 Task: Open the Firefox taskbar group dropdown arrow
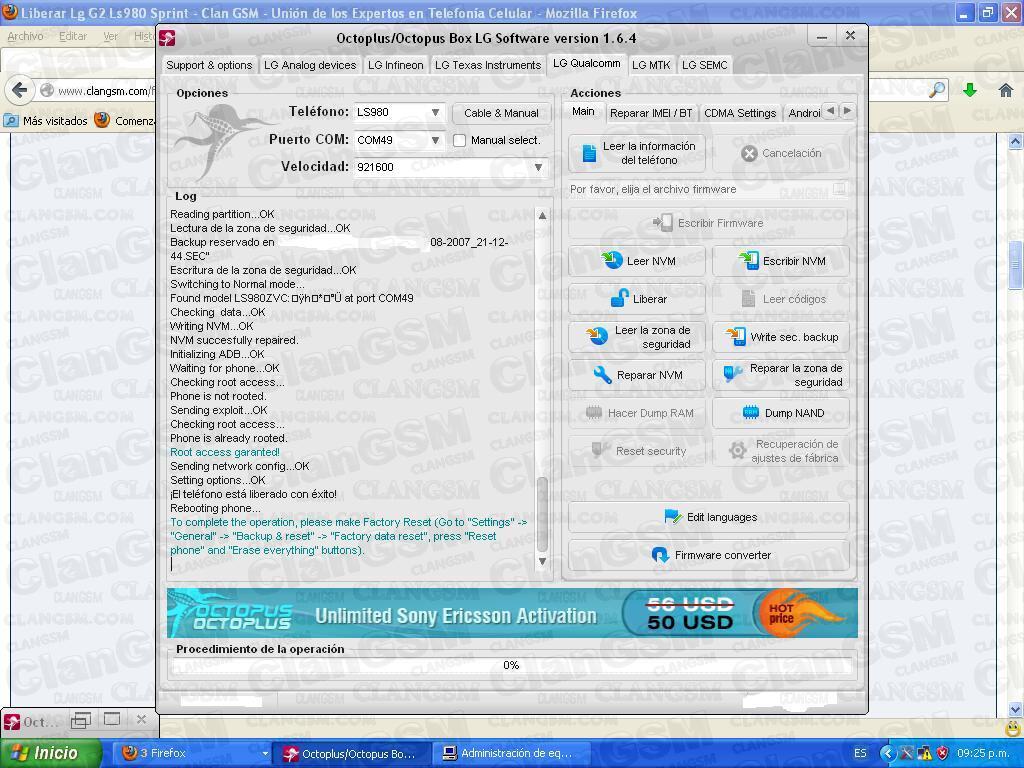click(264, 754)
